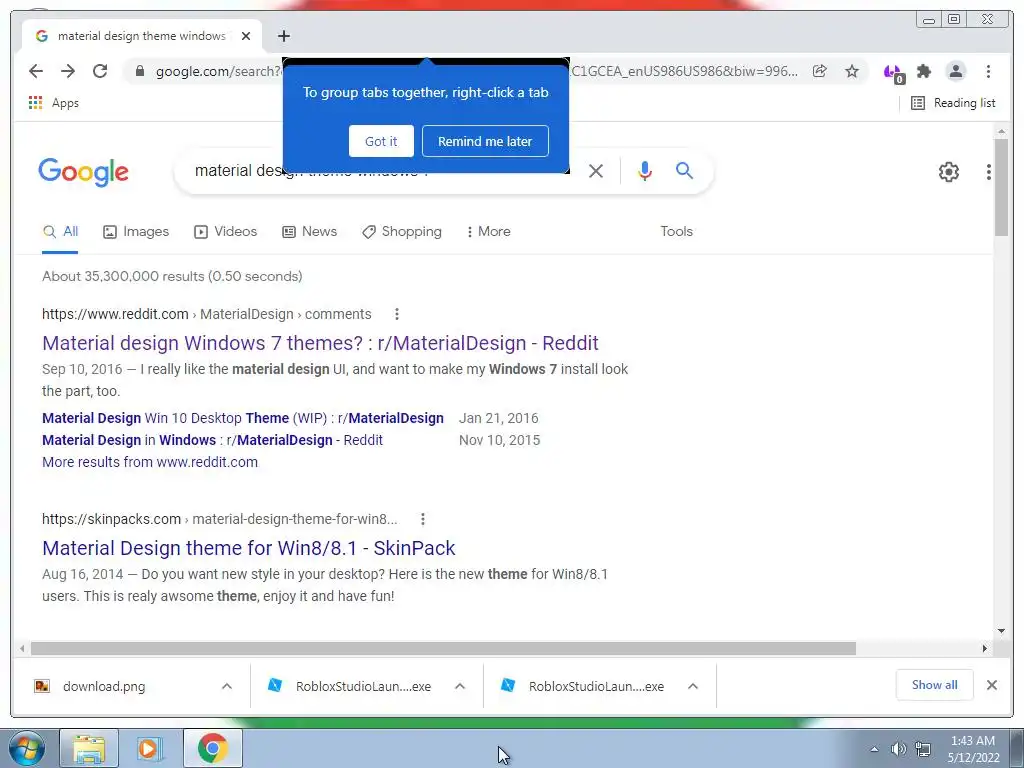Submit search with the magnifier icon
The height and width of the screenshot is (768, 1024).
(x=684, y=170)
